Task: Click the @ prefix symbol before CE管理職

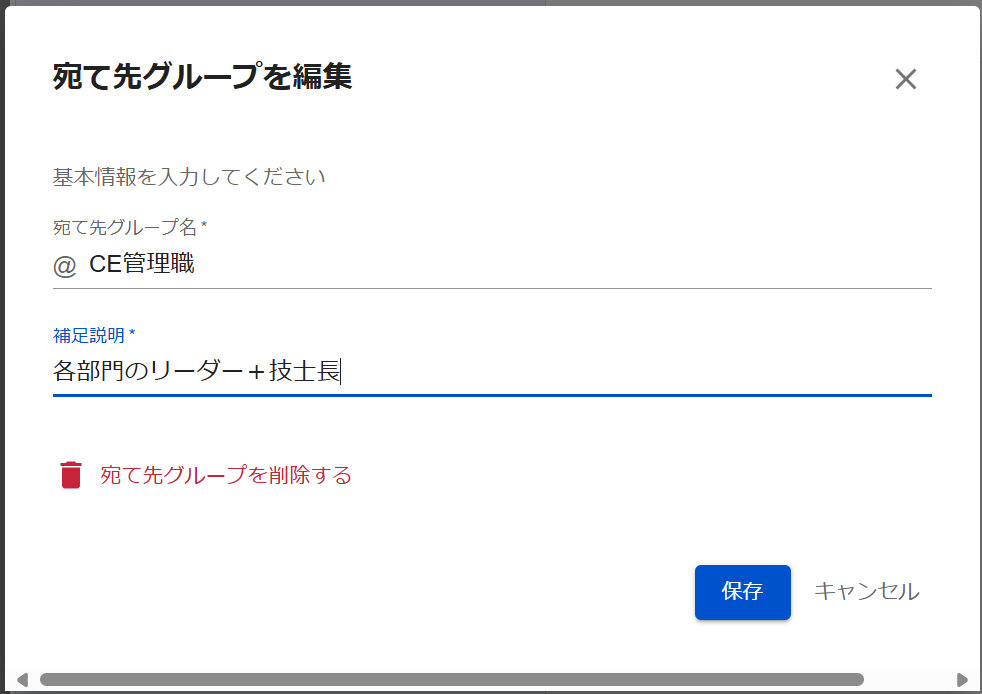Action: point(65,266)
